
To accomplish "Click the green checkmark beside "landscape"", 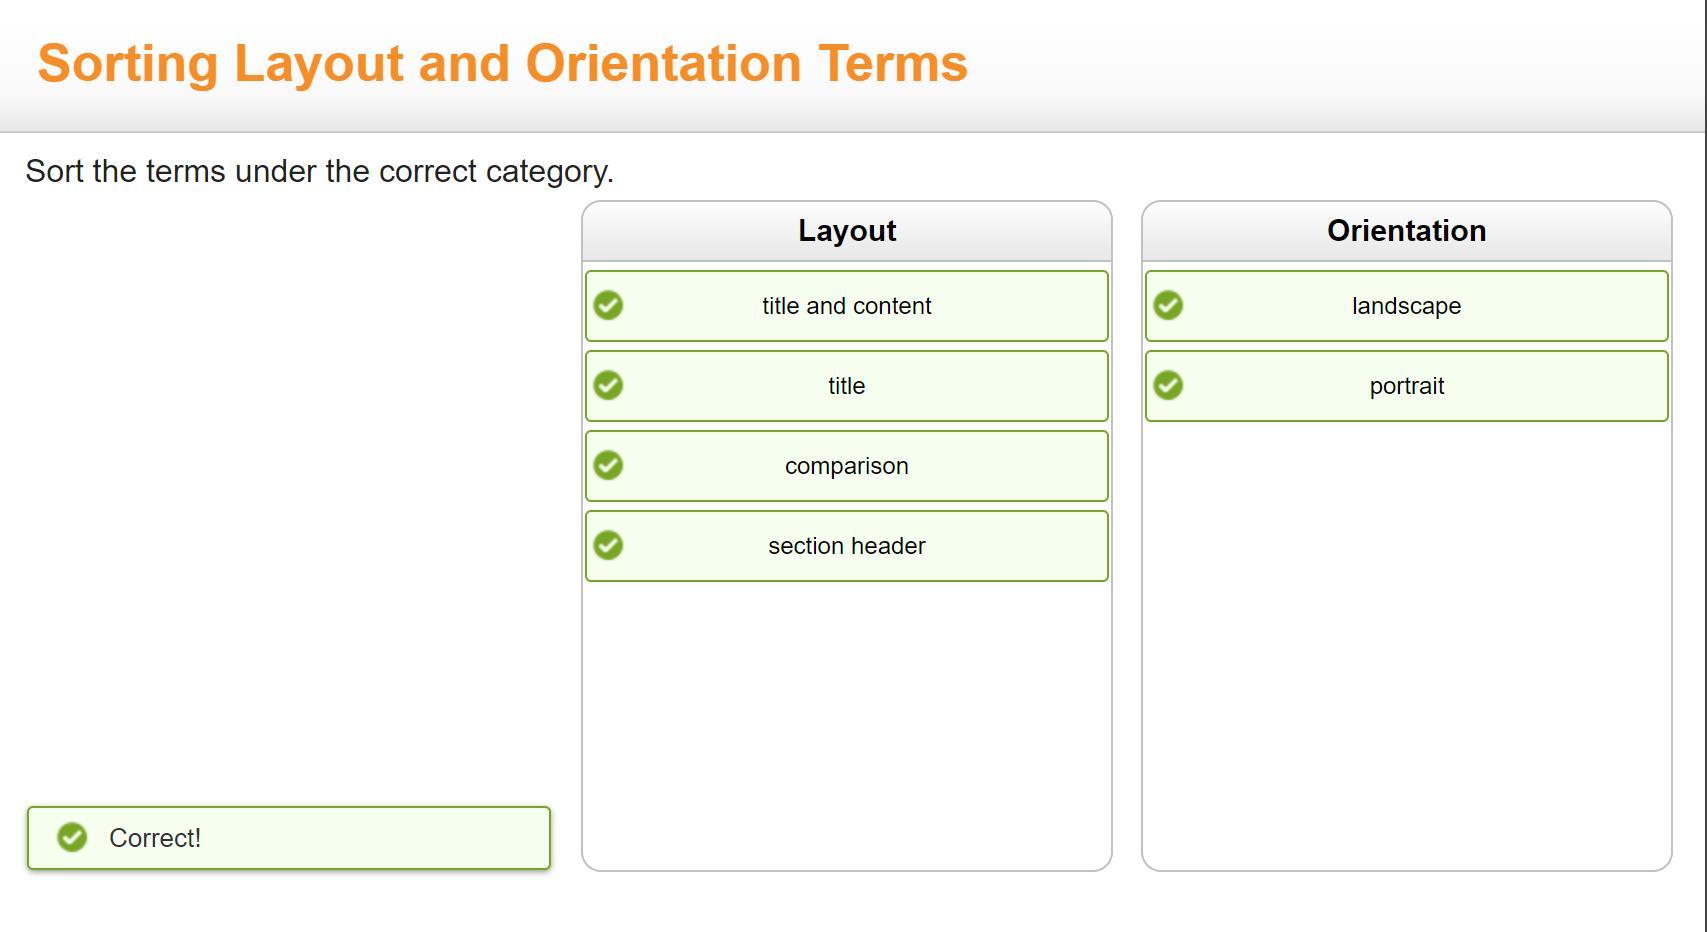I will tap(1168, 305).
